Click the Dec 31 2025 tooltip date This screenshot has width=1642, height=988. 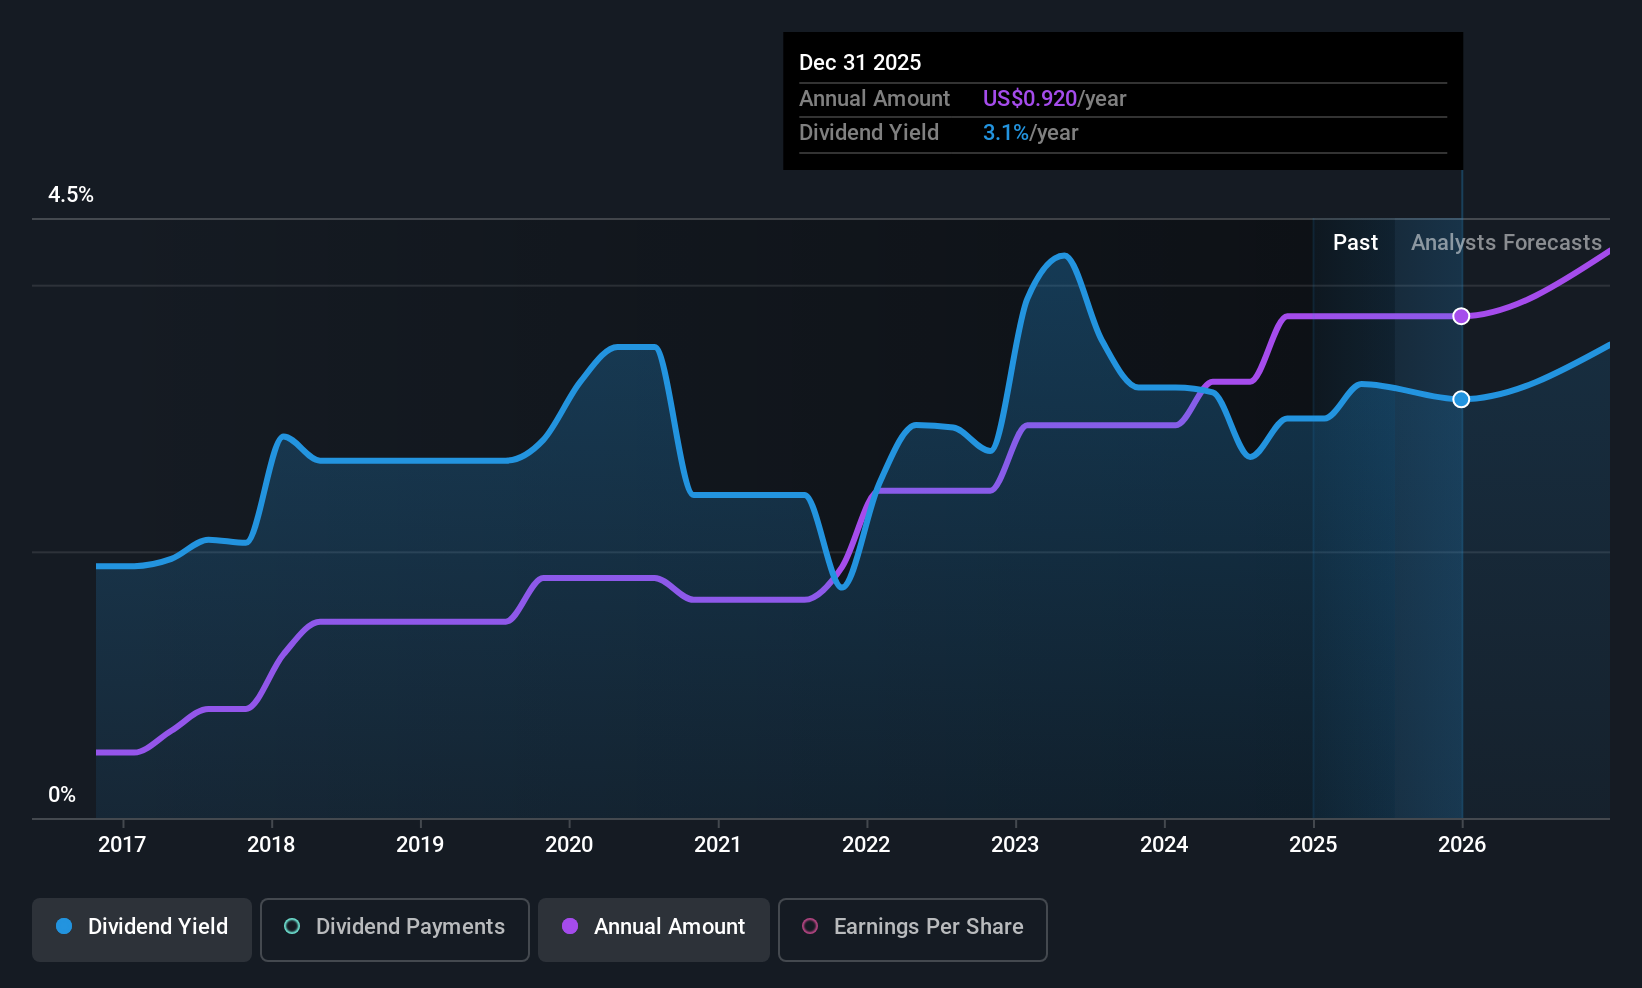(x=860, y=63)
